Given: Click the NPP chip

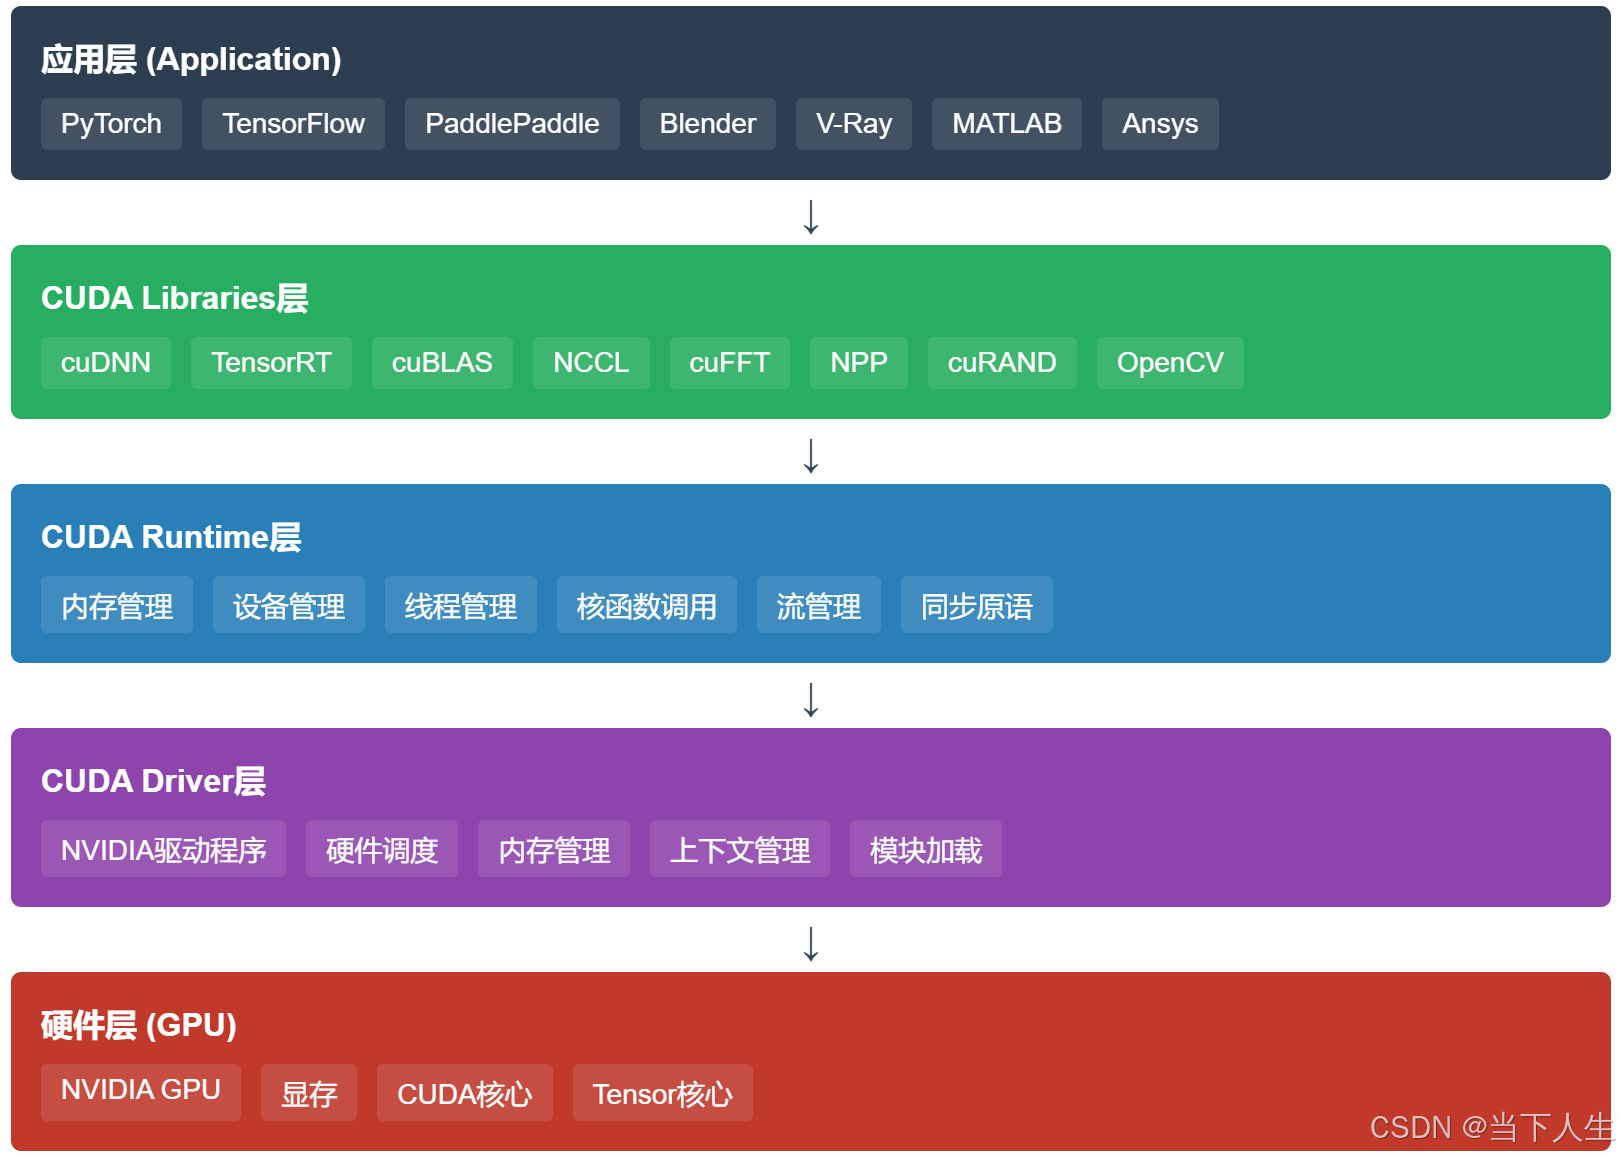Looking at the screenshot, I should pyautogui.click(x=859, y=363).
